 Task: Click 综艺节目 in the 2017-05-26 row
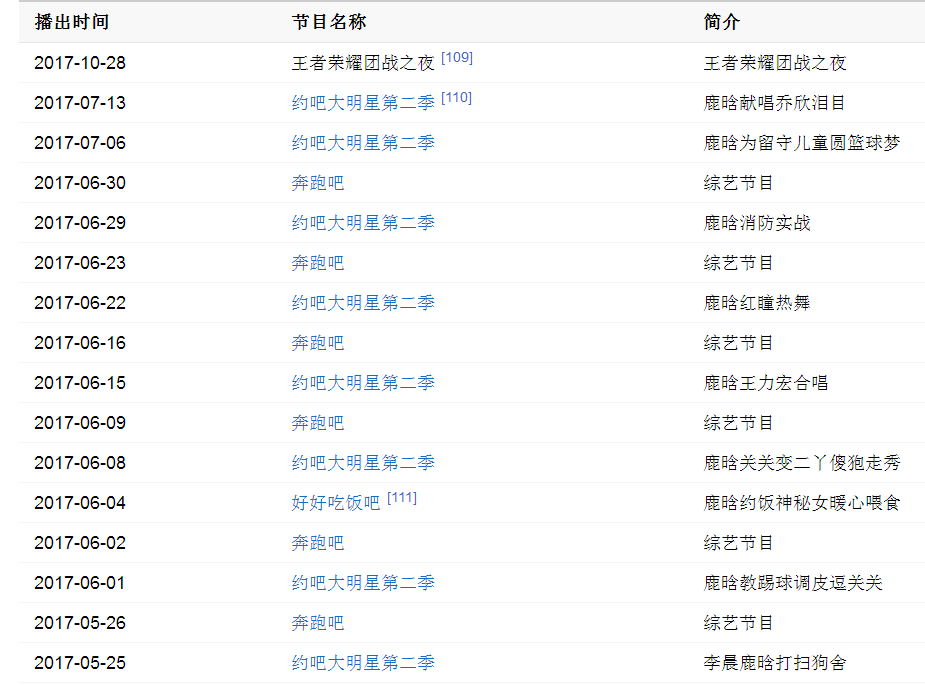(739, 623)
